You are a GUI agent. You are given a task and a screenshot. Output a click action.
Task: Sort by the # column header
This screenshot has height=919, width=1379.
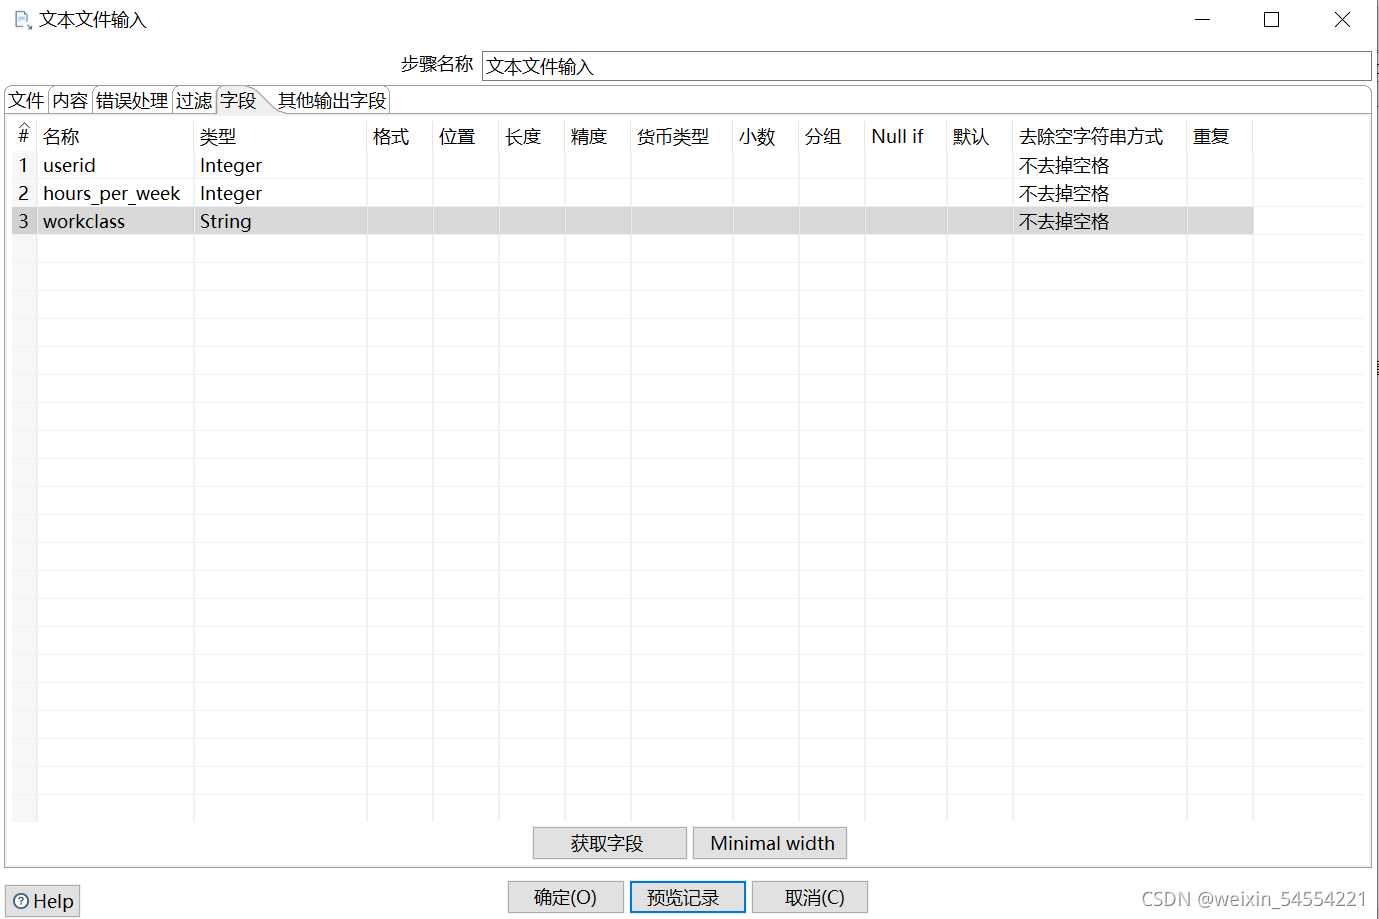point(24,136)
